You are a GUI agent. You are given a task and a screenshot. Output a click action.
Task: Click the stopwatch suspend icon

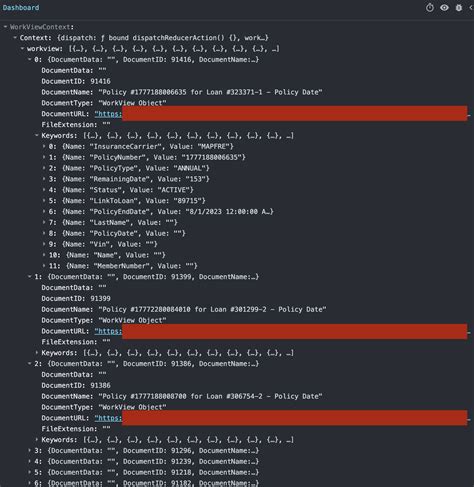[430, 7]
